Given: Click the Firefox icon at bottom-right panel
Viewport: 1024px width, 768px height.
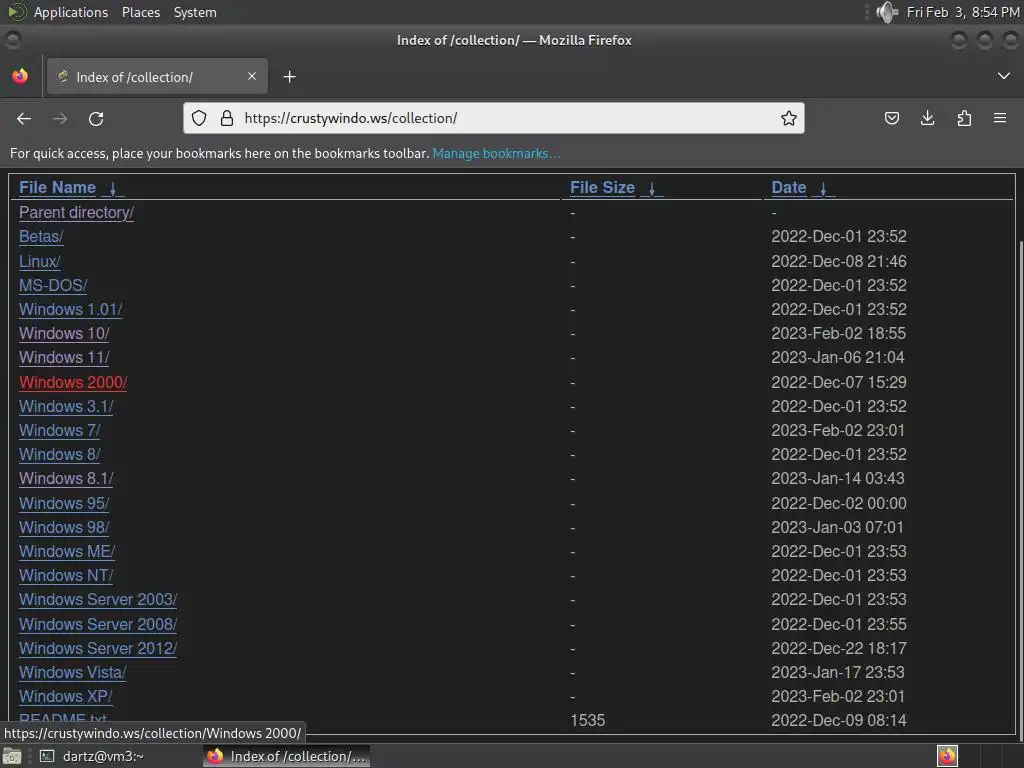Looking at the screenshot, I should (x=947, y=756).
